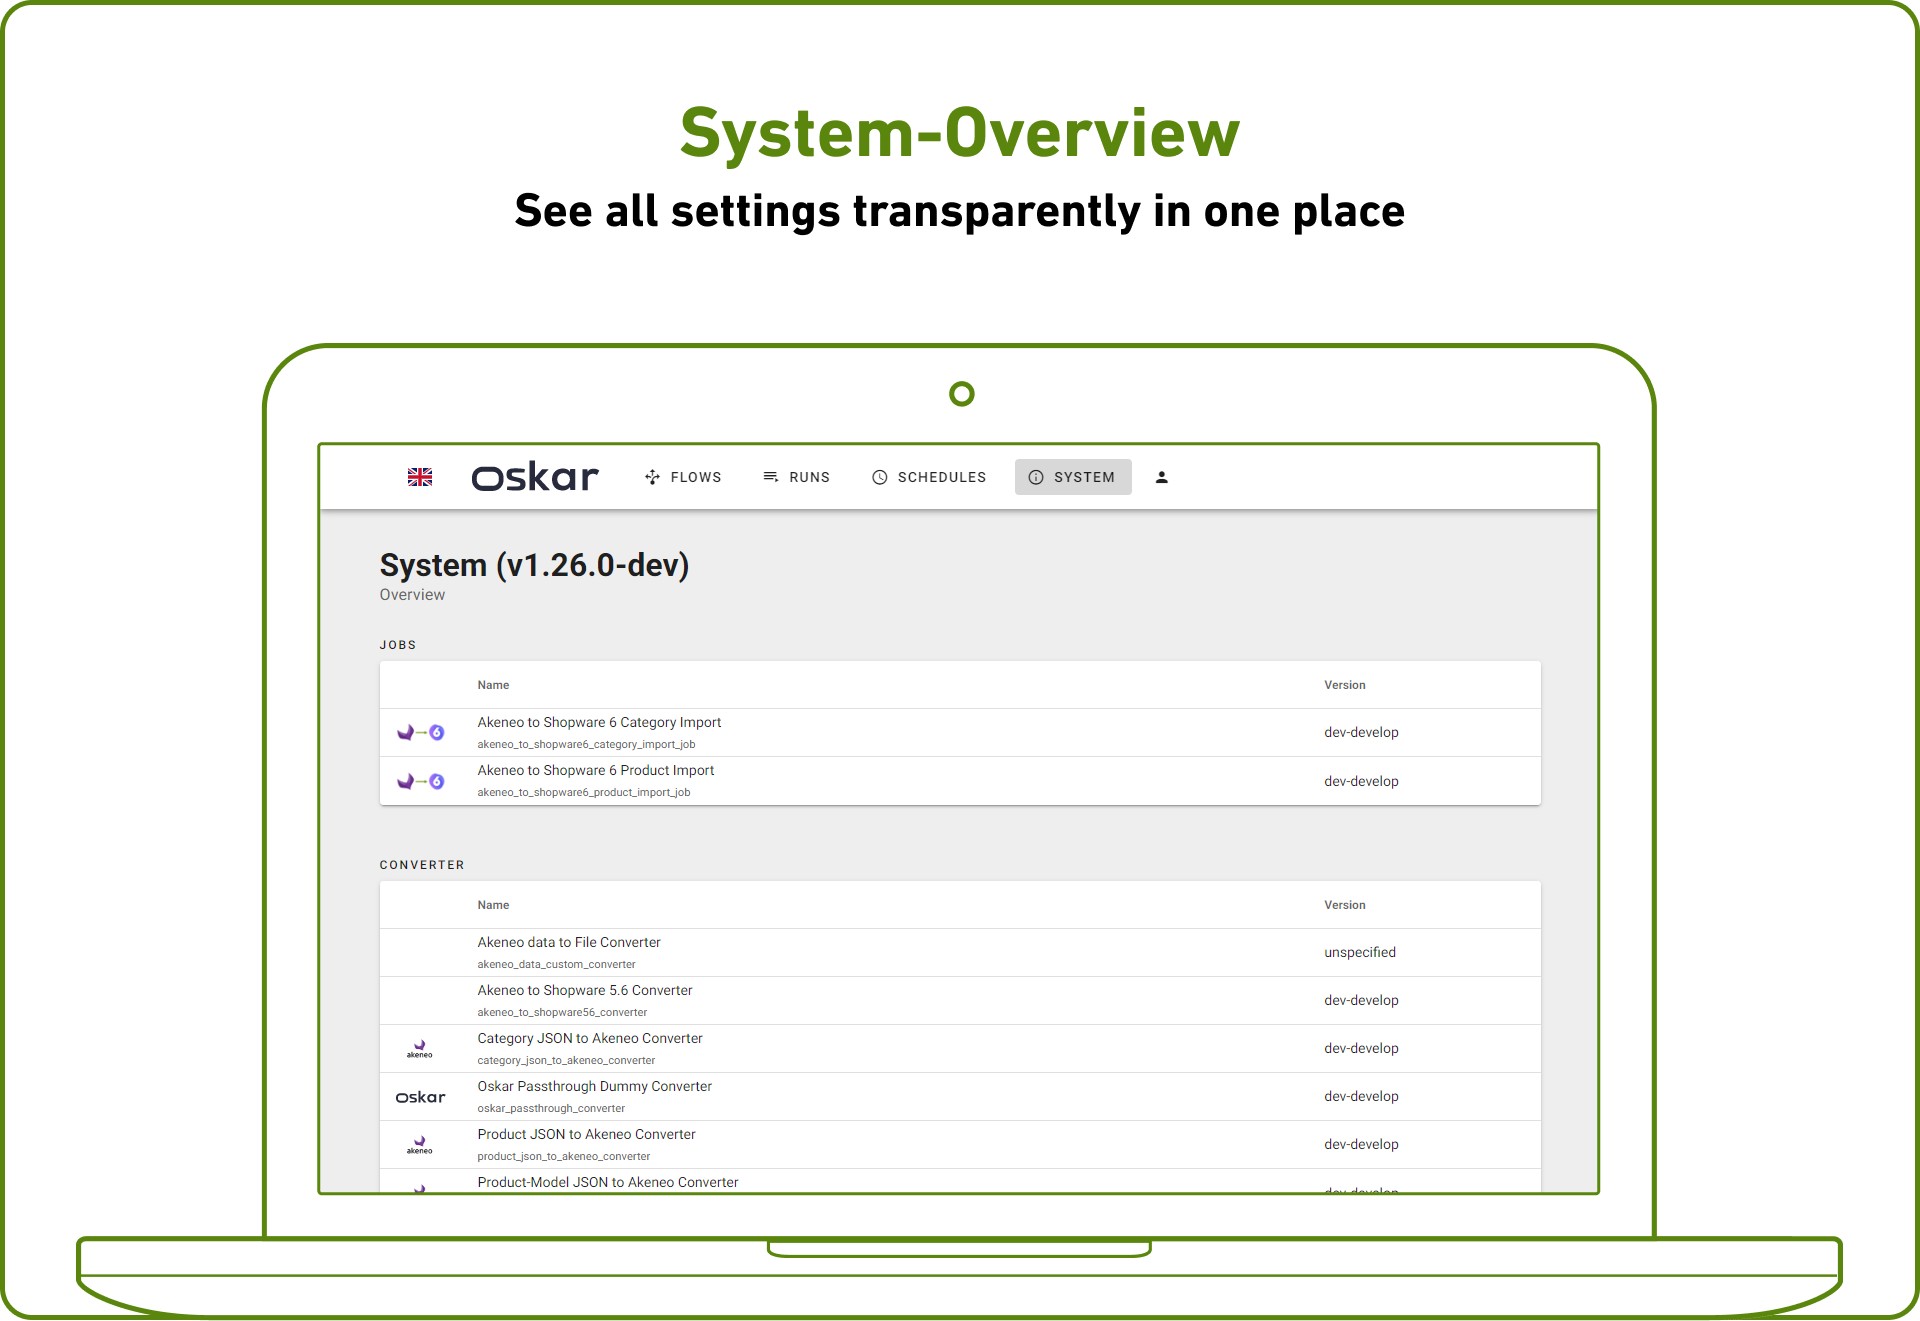The image size is (1920, 1321).
Task: Click Product-Model JSON to Akeneo Converter entry
Action: (x=608, y=1182)
